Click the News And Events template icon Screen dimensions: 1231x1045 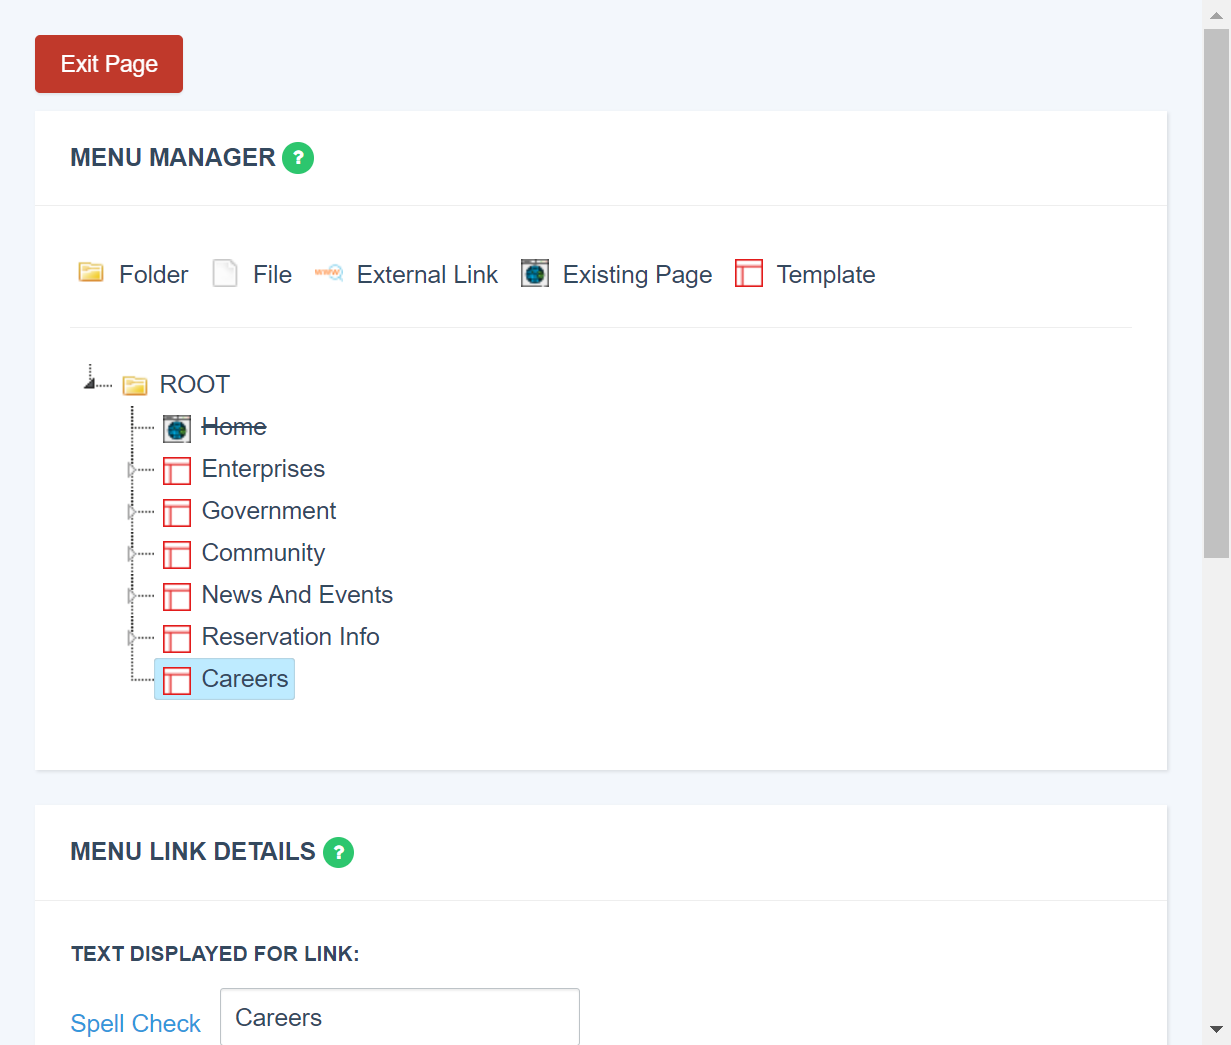pyautogui.click(x=177, y=596)
